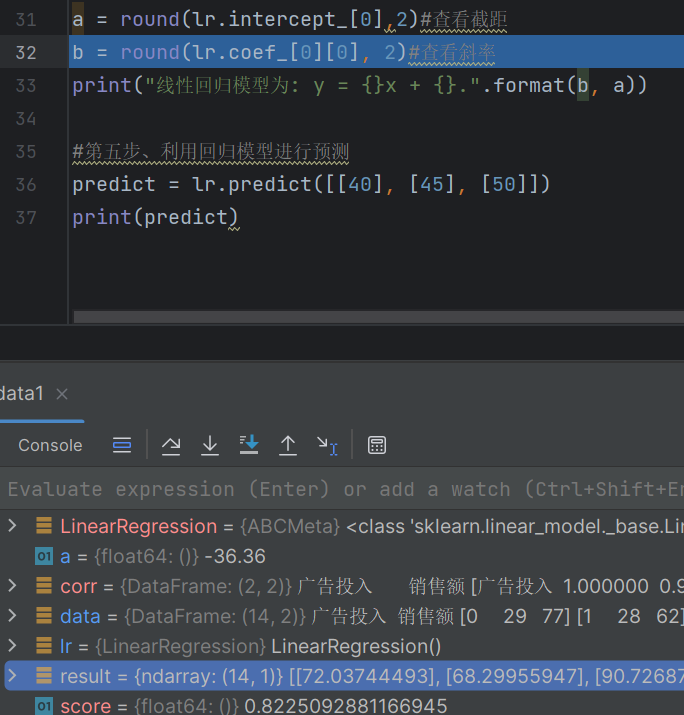Expand the data DataFrame variable
The image size is (684, 715).
point(12,616)
